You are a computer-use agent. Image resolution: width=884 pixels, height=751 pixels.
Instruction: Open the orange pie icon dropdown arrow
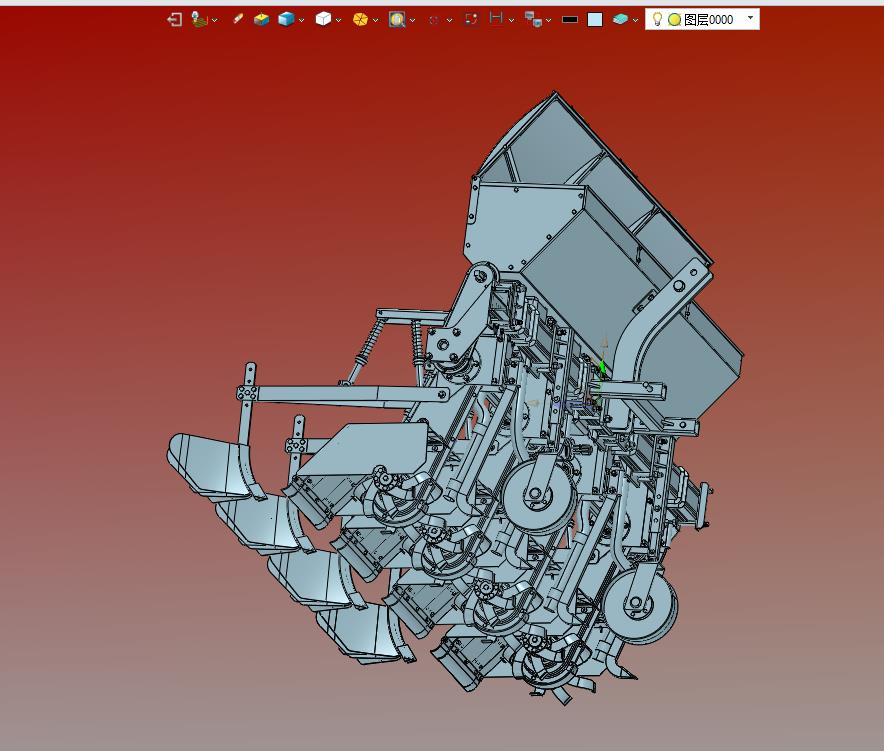point(375,20)
